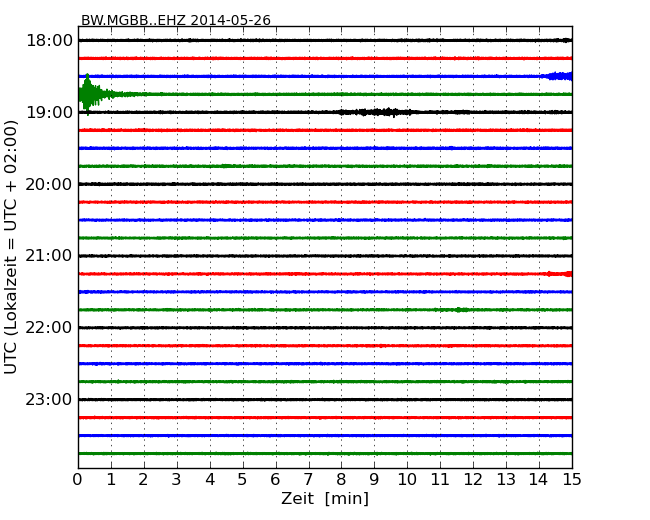The image size is (650, 520).
Task: Select the 18:00 time label
Action: (x=49, y=41)
